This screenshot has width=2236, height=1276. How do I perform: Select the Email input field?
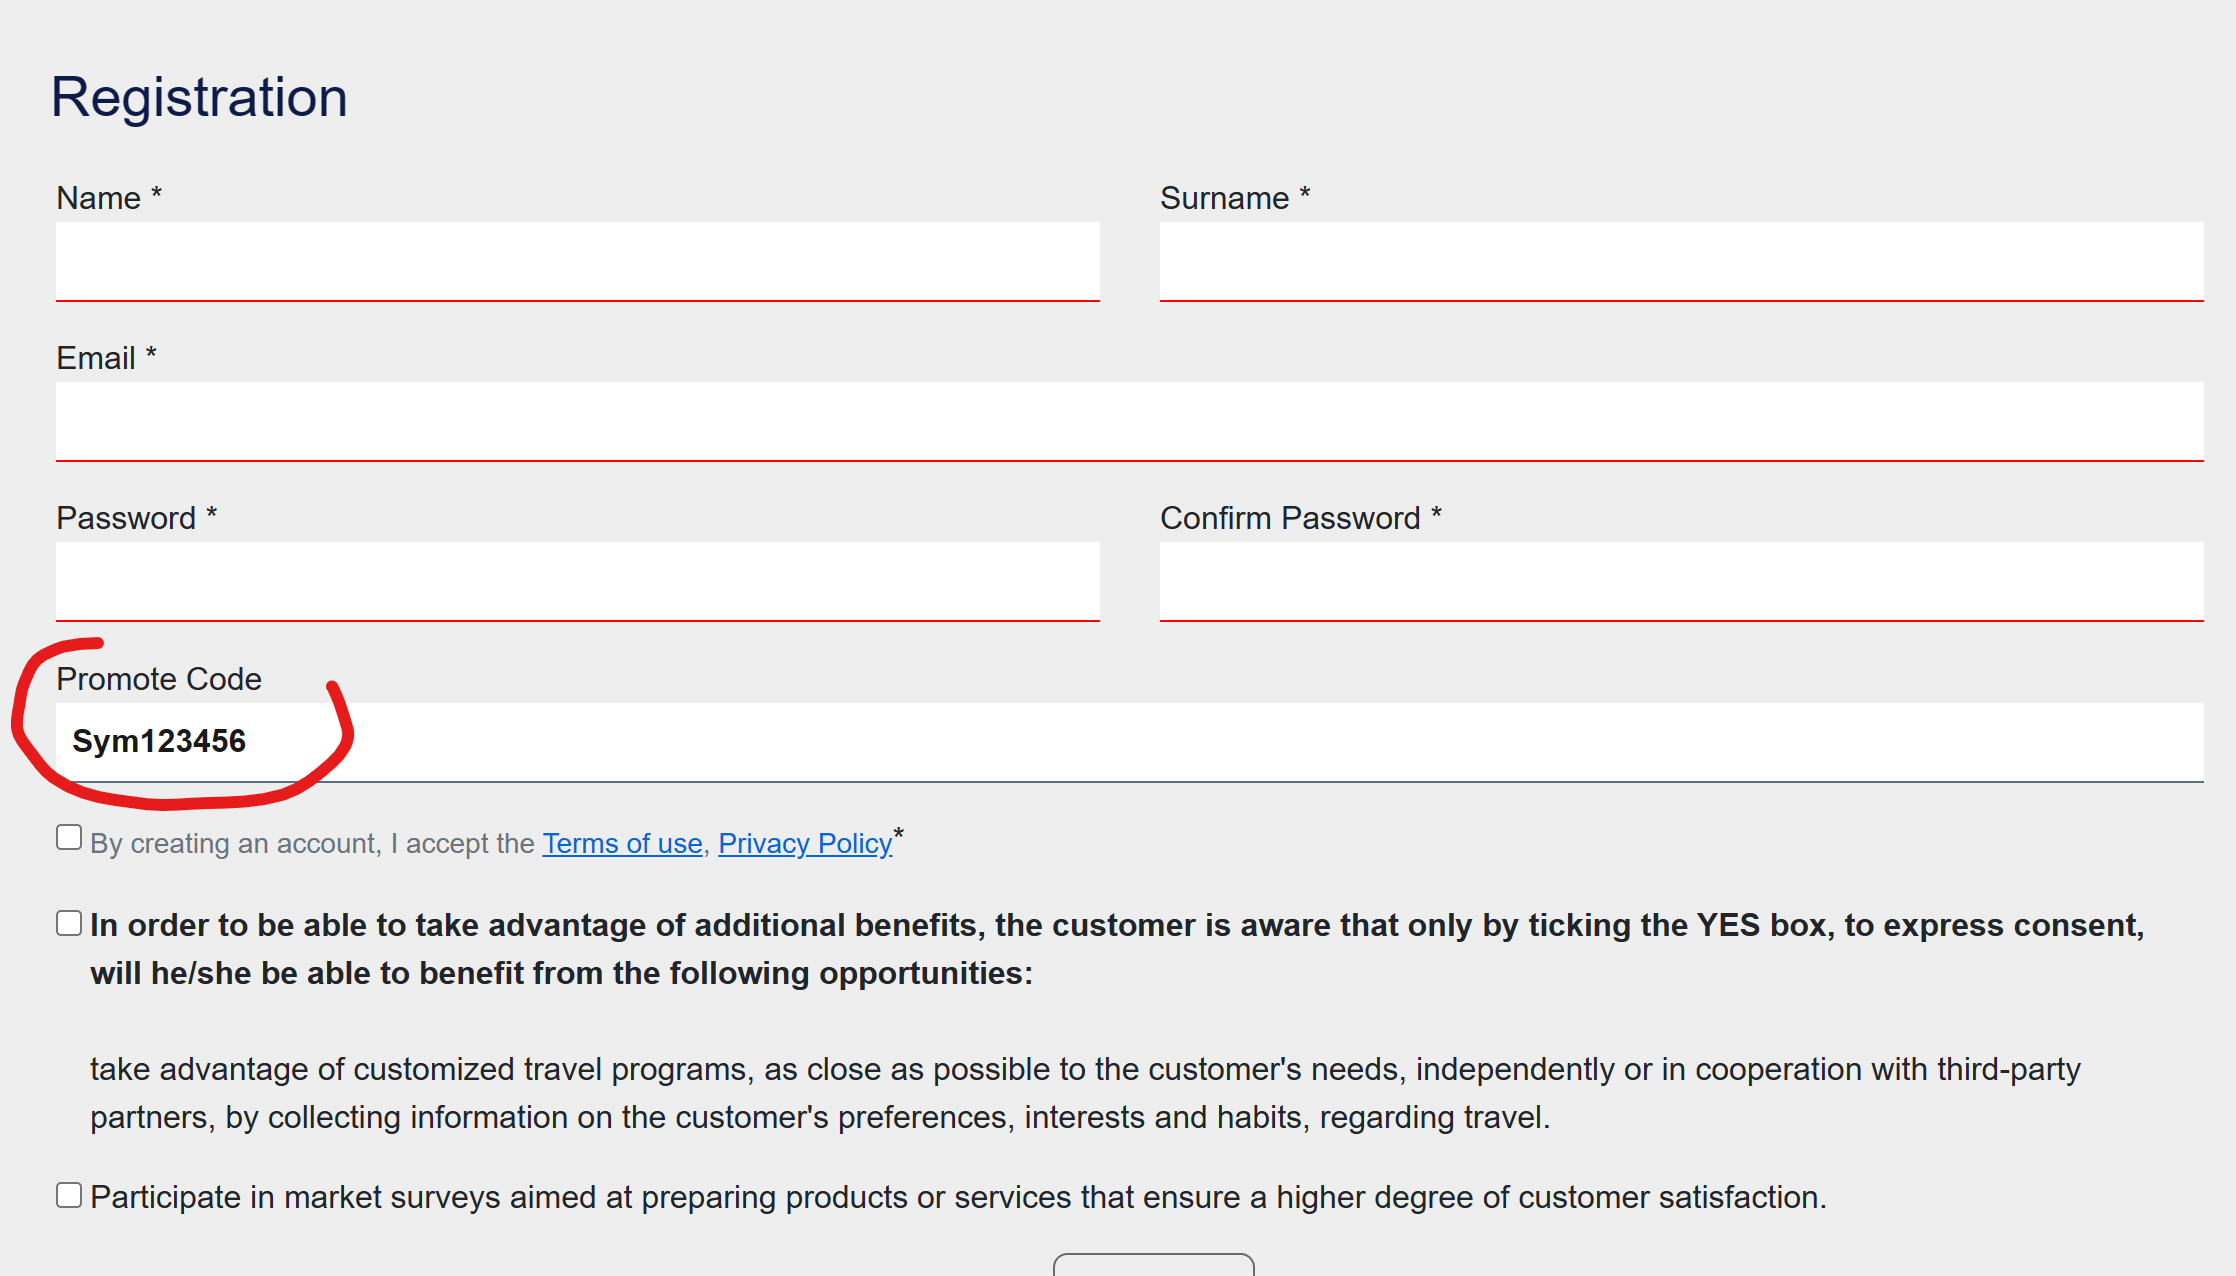(1130, 421)
